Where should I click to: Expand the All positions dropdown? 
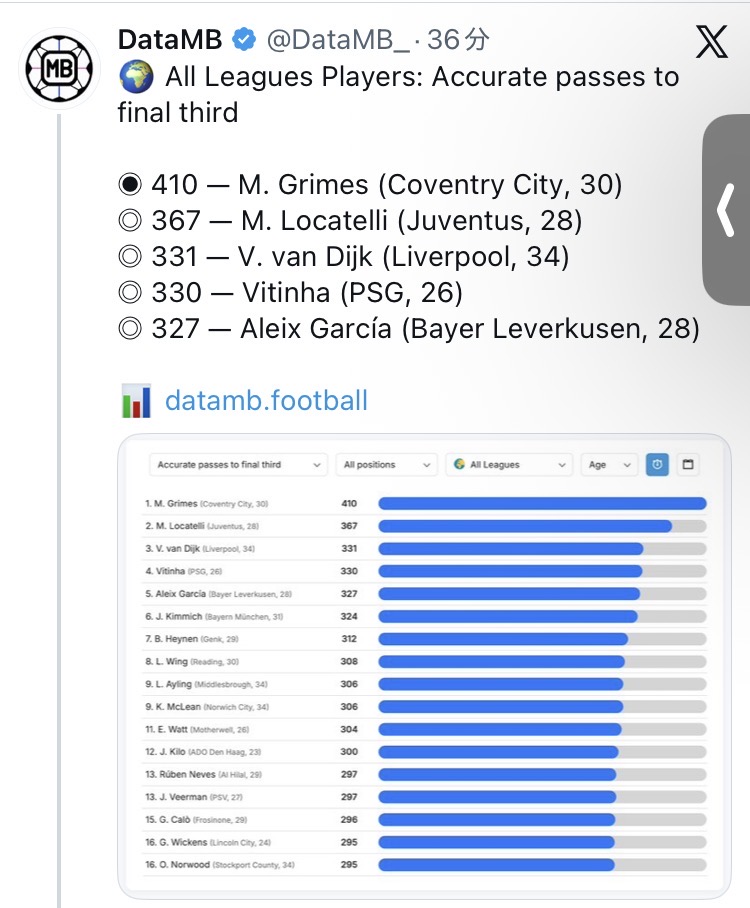[x=386, y=465]
